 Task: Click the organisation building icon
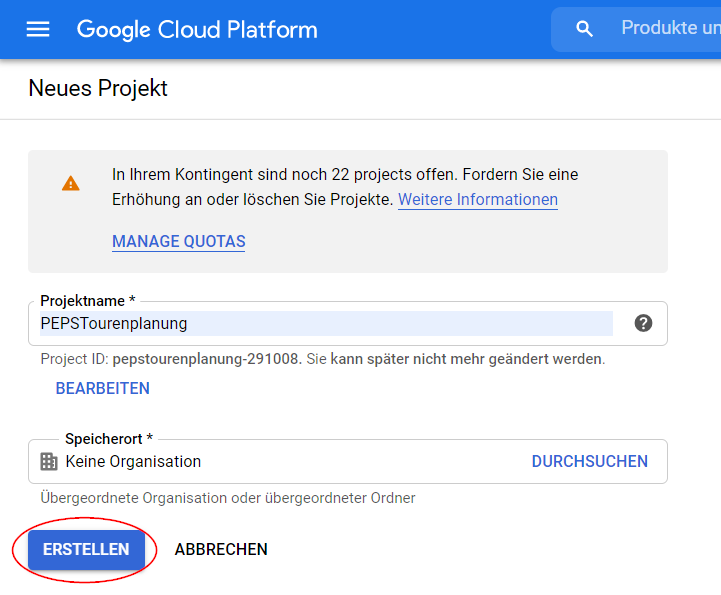[48, 461]
